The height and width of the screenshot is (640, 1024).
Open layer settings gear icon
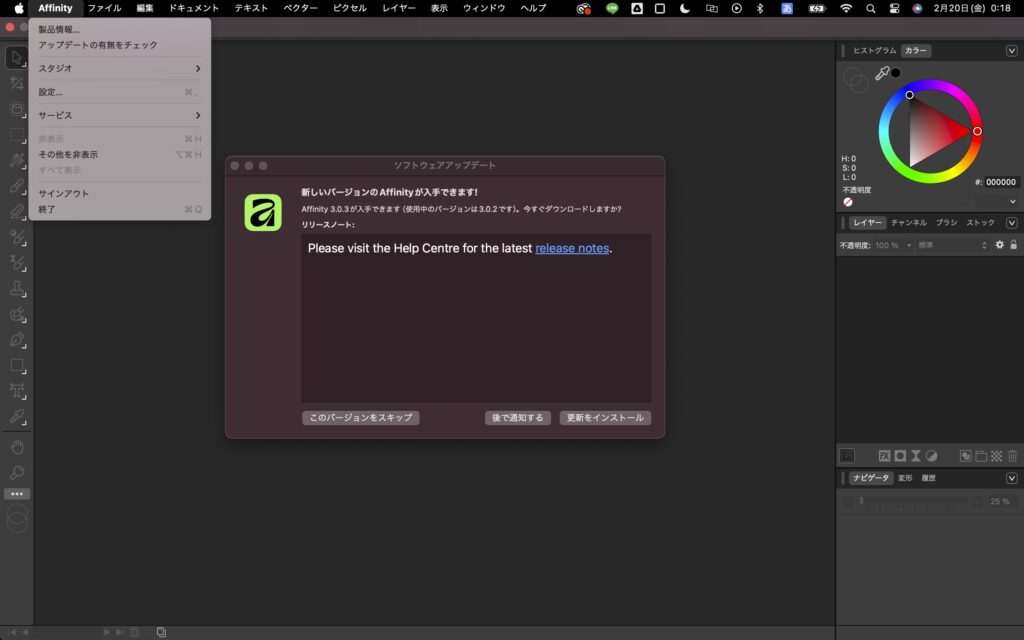click(999, 245)
